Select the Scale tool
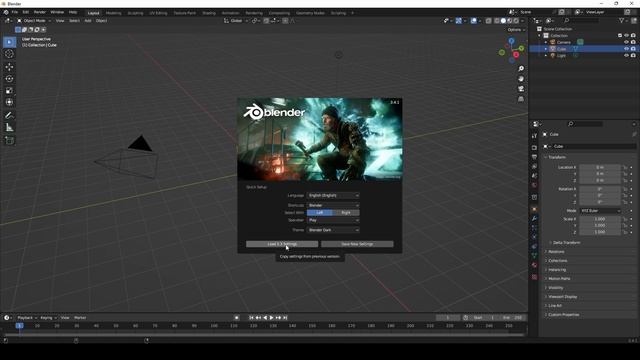The height and width of the screenshot is (360, 640). 9,91
